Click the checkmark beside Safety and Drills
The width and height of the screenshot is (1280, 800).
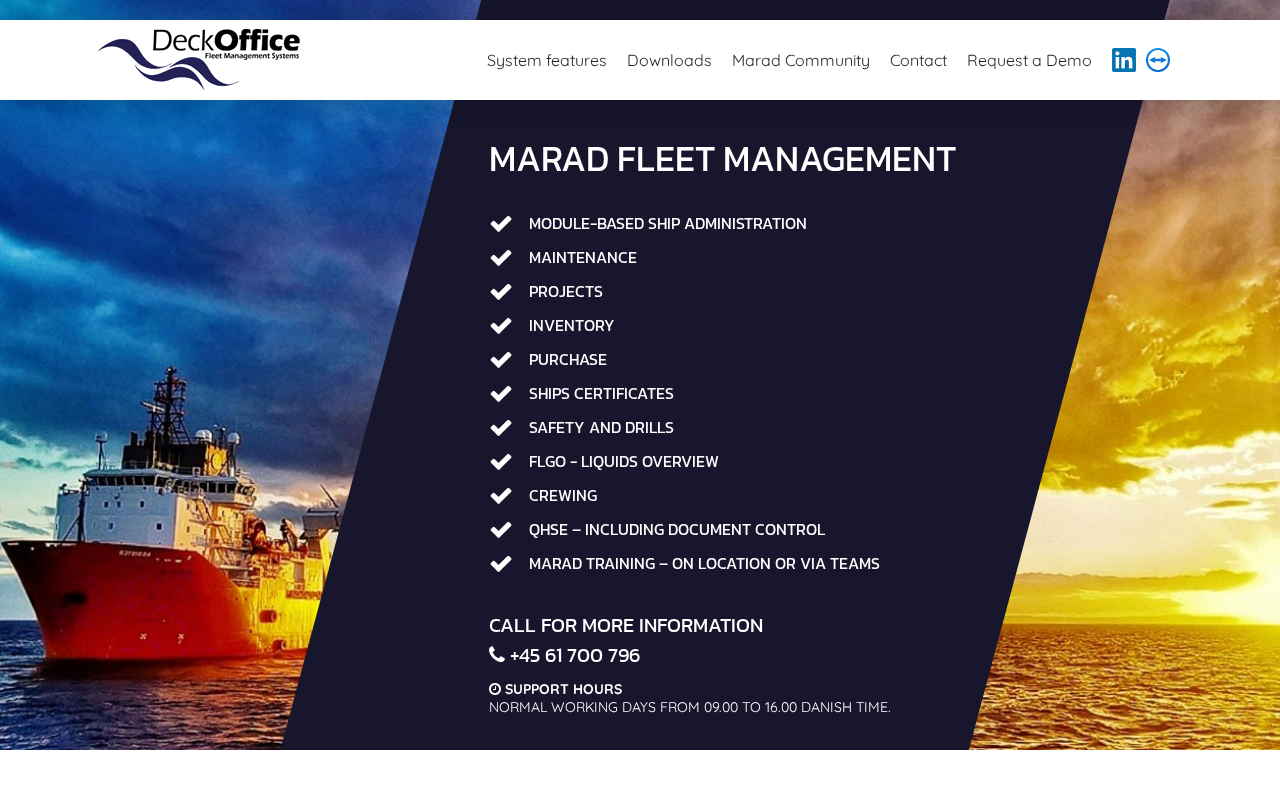click(501, 428)
